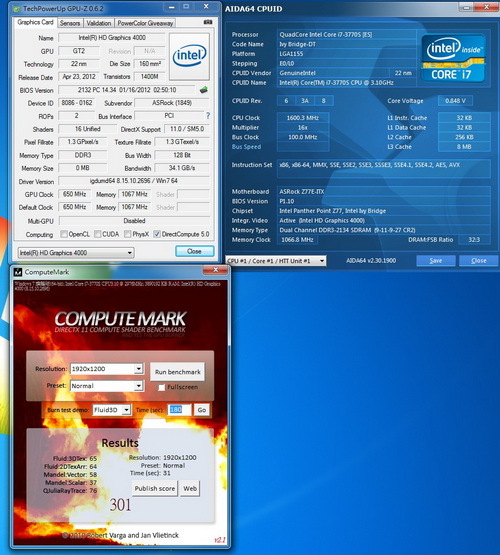The height and width of the screenshot is (555, 500).
Task: Click the Multi-GPU Disabled field
Action: pyautogui.click(x=134, y=221)
